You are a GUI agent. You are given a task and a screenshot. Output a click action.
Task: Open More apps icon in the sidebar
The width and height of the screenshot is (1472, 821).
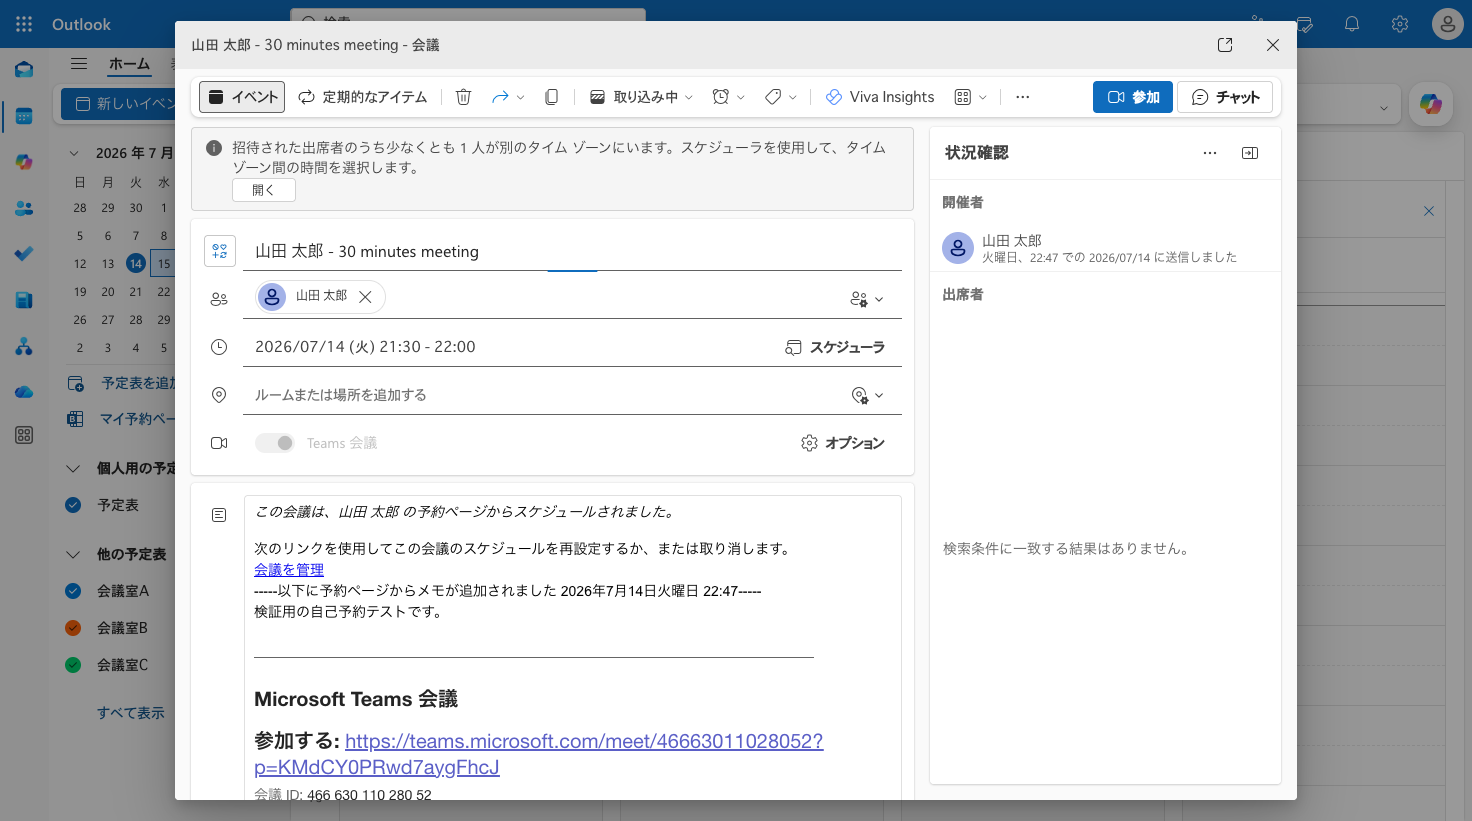pos(24,435)
